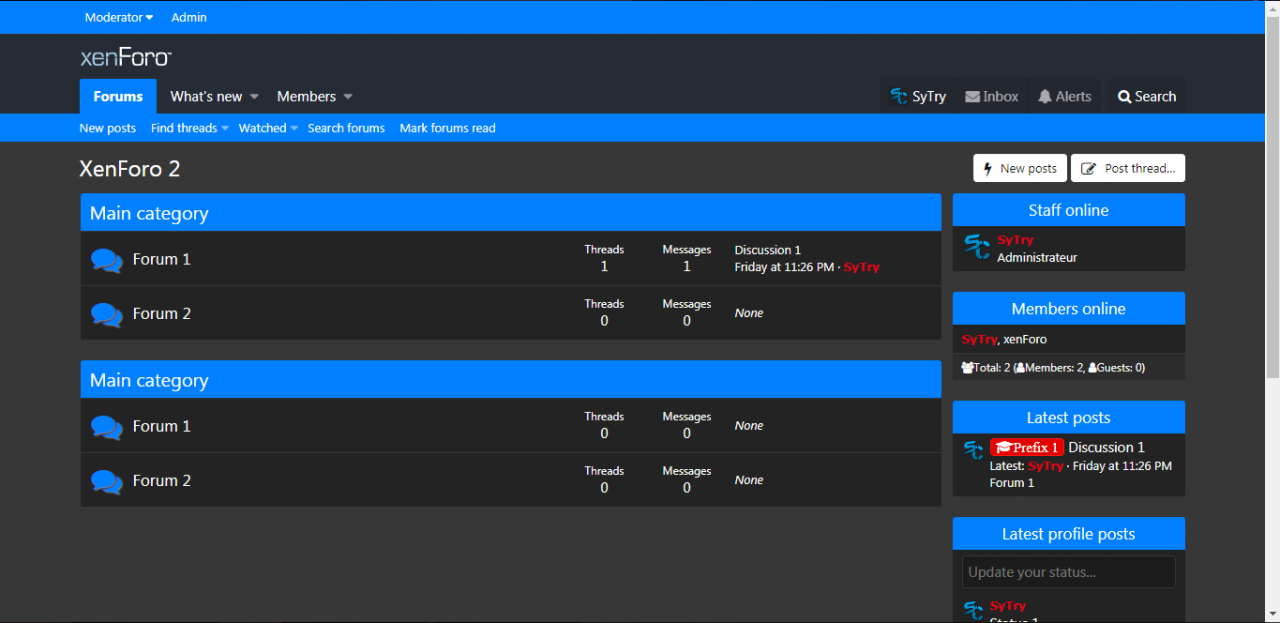Open the Latest profile posts heading

click(x=1069, y=534)
